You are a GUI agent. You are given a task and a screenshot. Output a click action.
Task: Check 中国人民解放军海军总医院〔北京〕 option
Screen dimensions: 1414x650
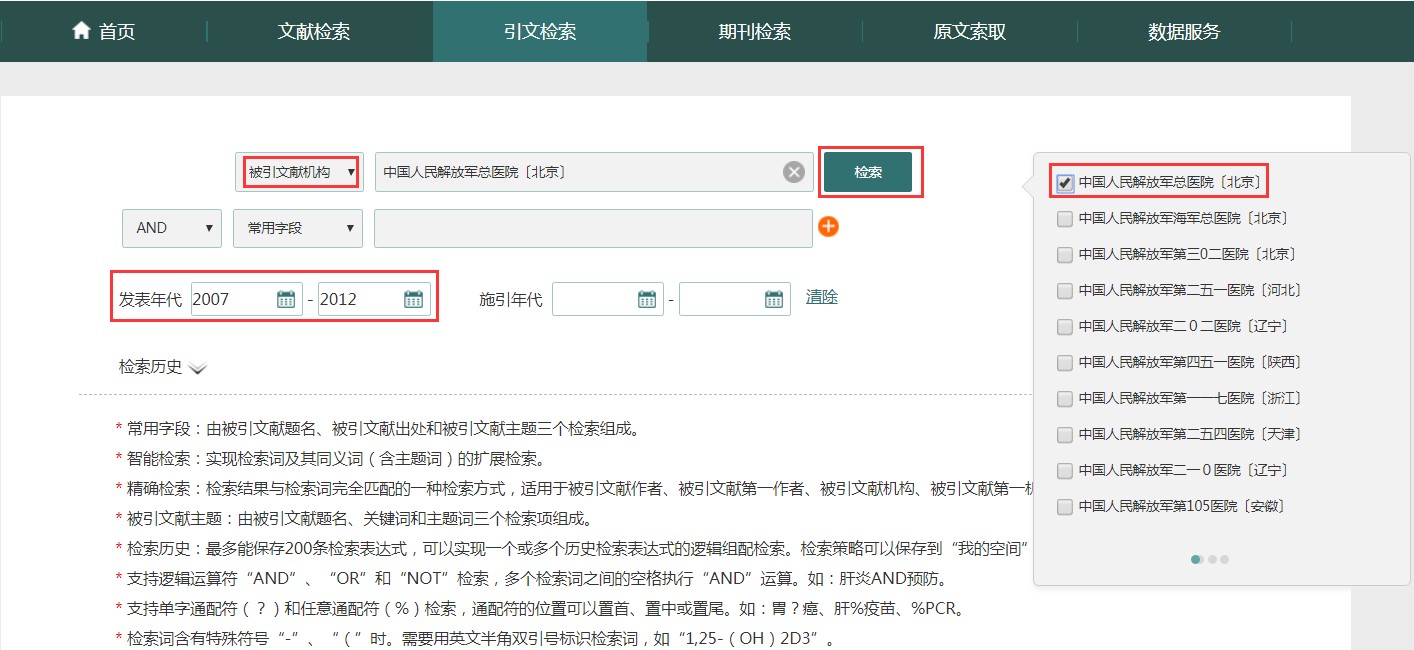1065,218
